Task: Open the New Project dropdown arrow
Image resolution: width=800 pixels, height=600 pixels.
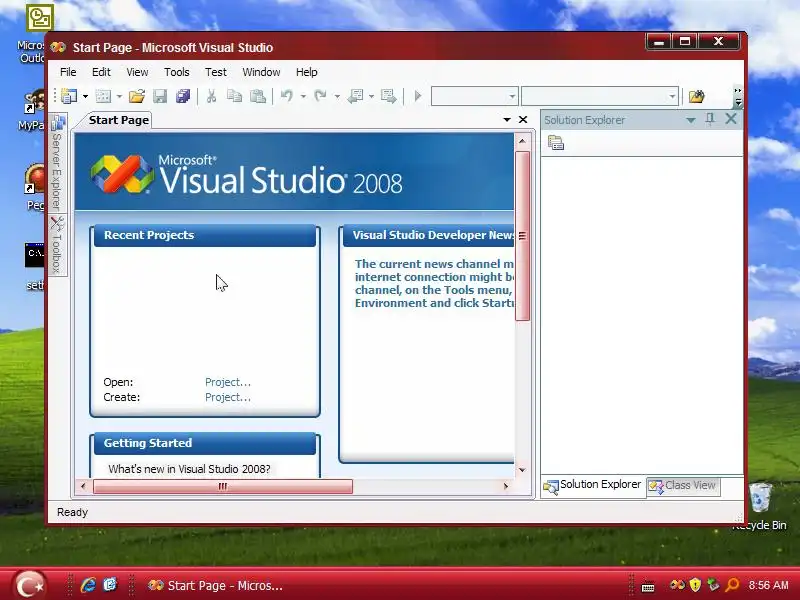Action: coord(85,96)
